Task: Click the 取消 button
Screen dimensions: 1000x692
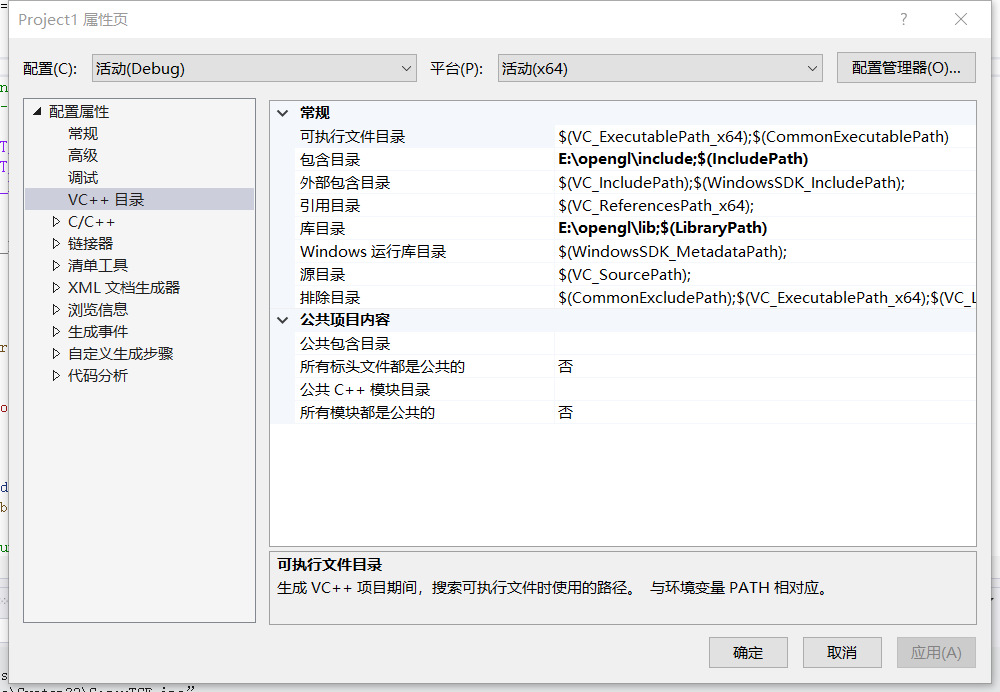Action: point(841,652)
